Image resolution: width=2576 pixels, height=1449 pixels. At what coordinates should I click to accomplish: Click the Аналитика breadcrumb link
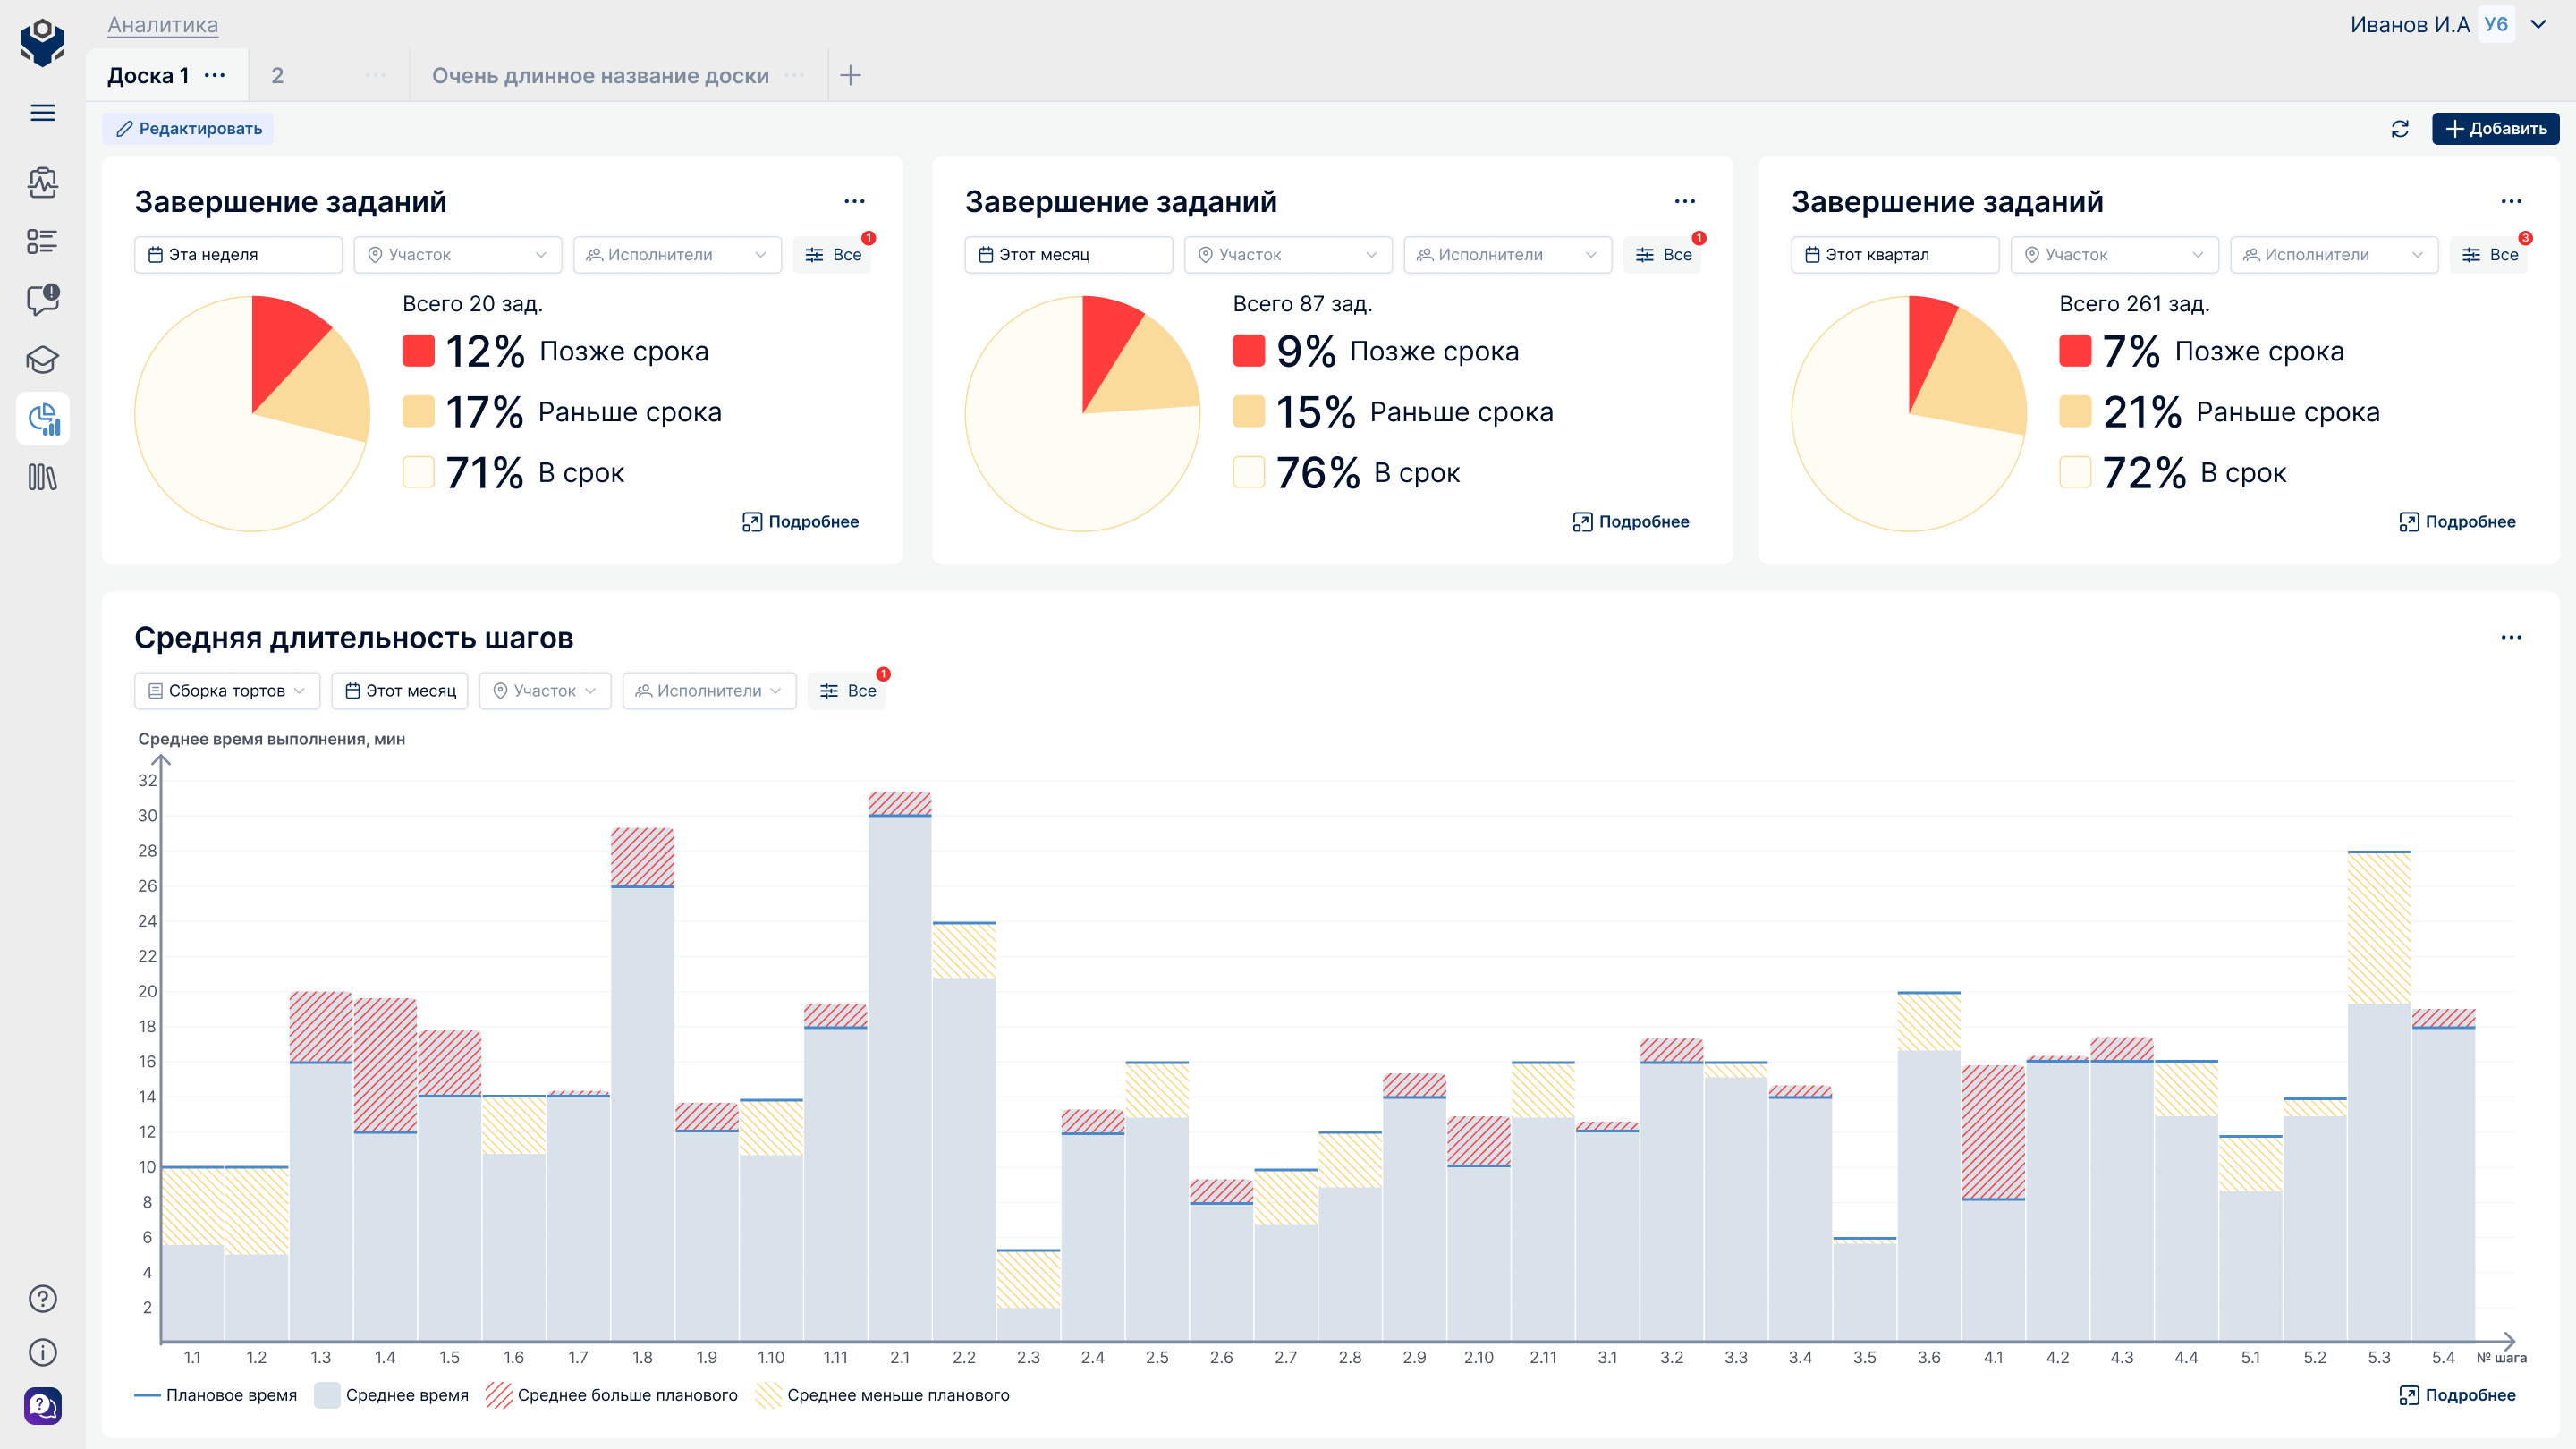tap(163, 24)
